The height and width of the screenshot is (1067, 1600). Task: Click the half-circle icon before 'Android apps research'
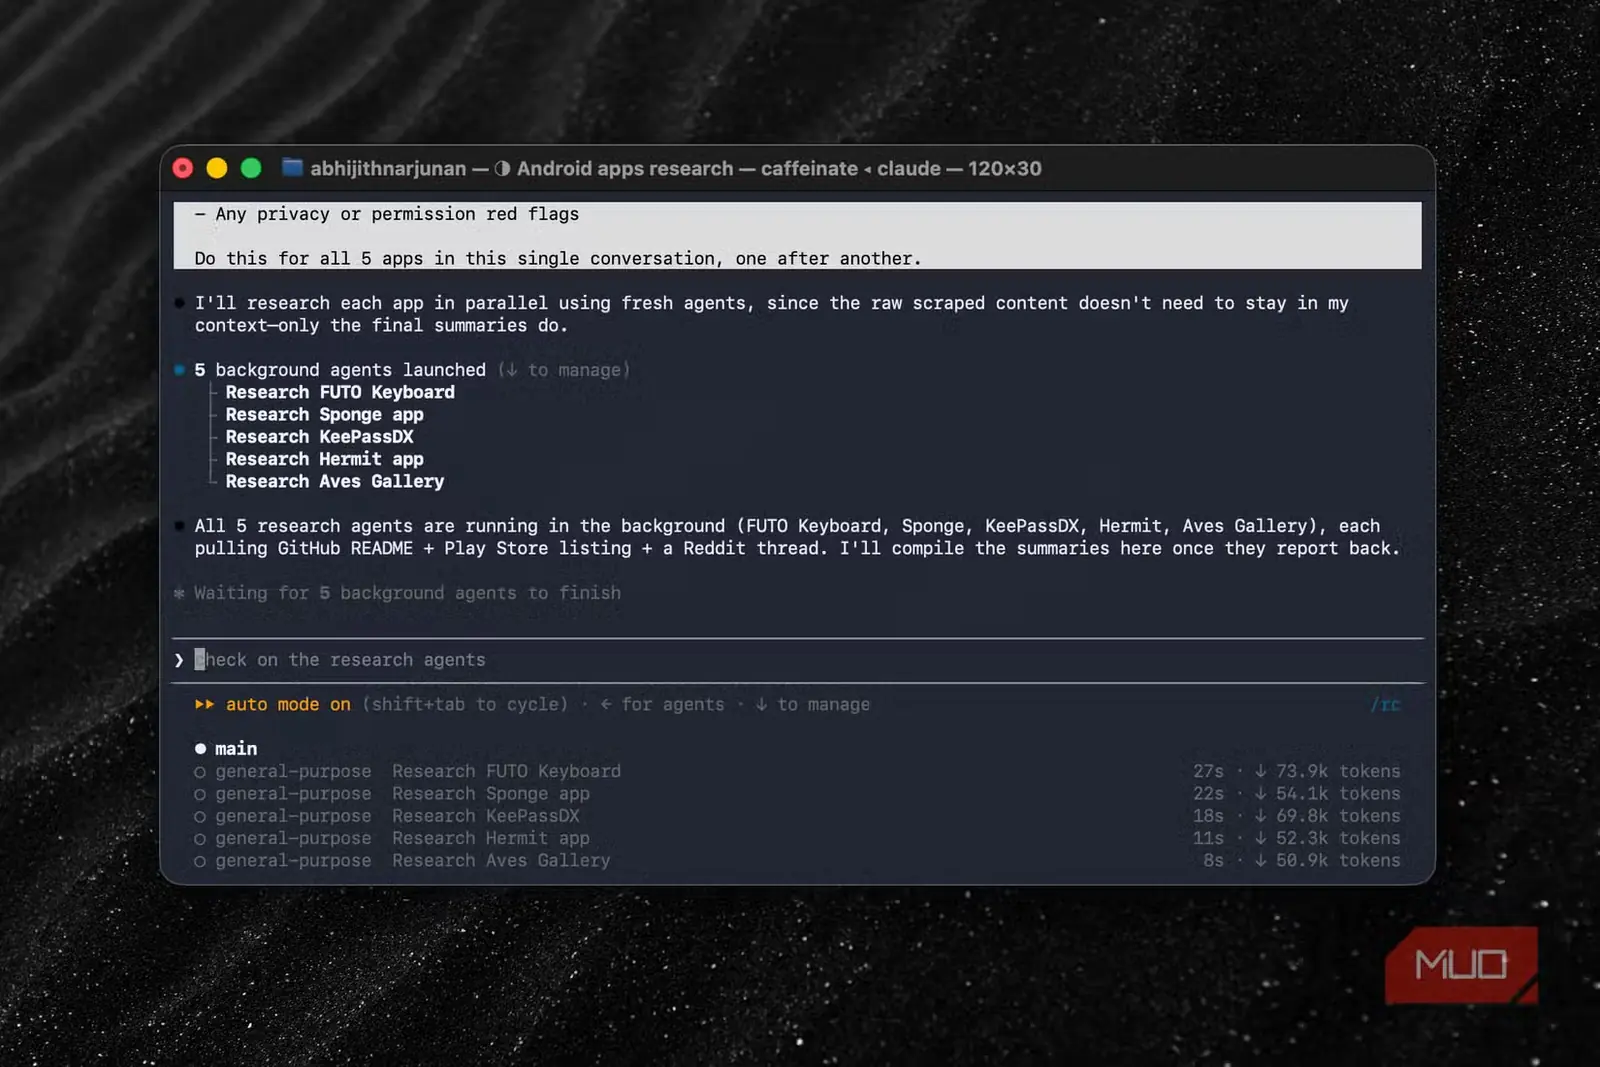pyautogui.click(x=502, y=168)
